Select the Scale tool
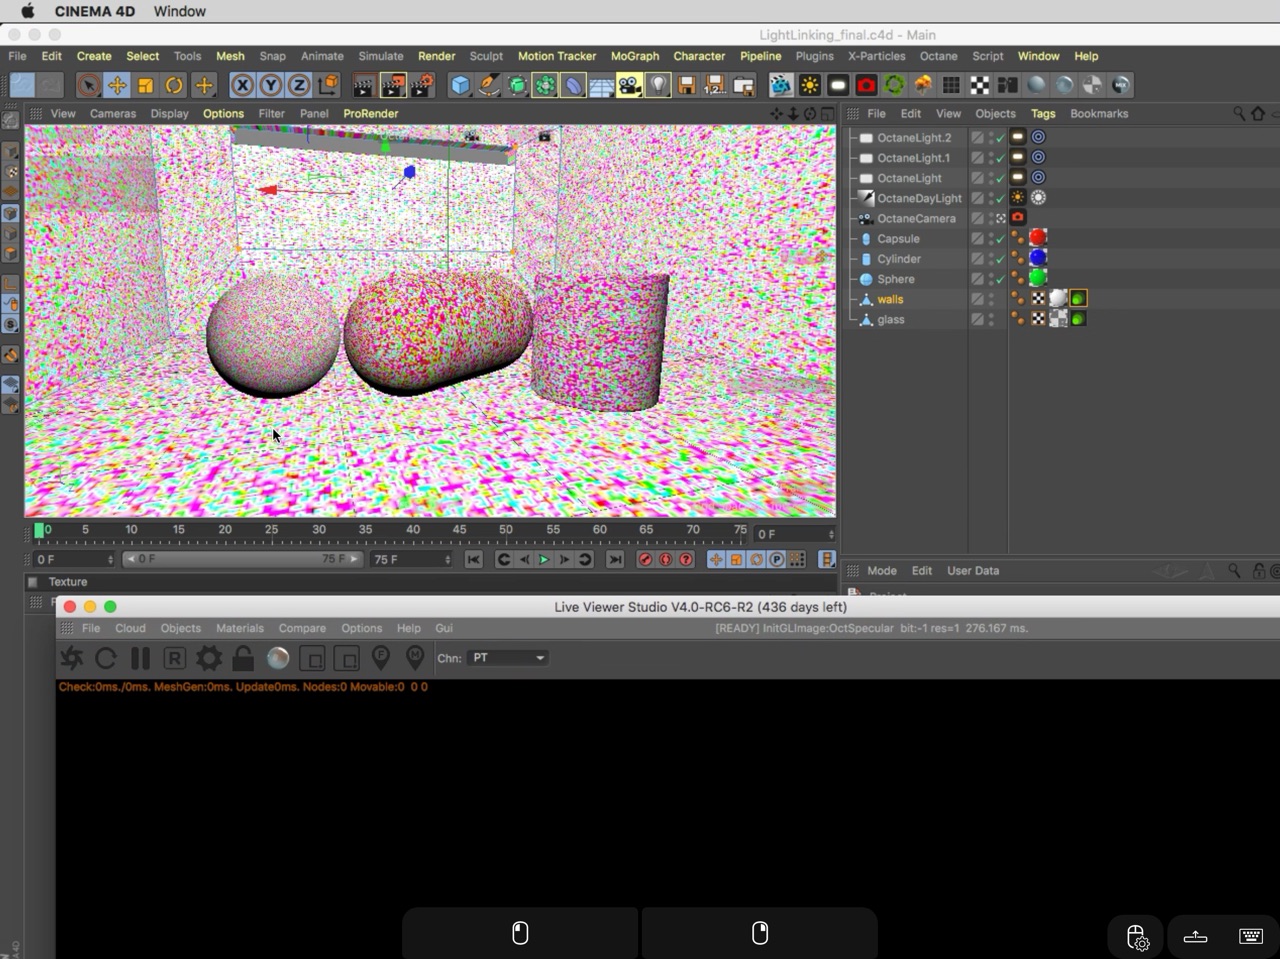Image resolution: width=1280 pixels, height=959 pixels. click(x=146, y=86)
